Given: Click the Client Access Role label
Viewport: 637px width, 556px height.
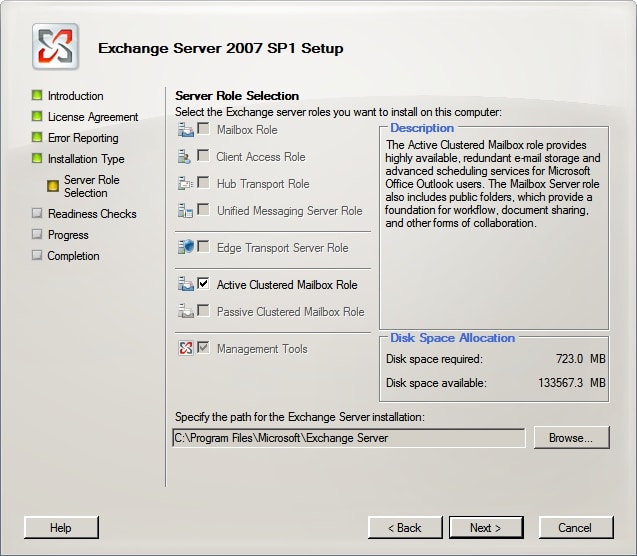Looking at the screenshot, I should 261,157.
